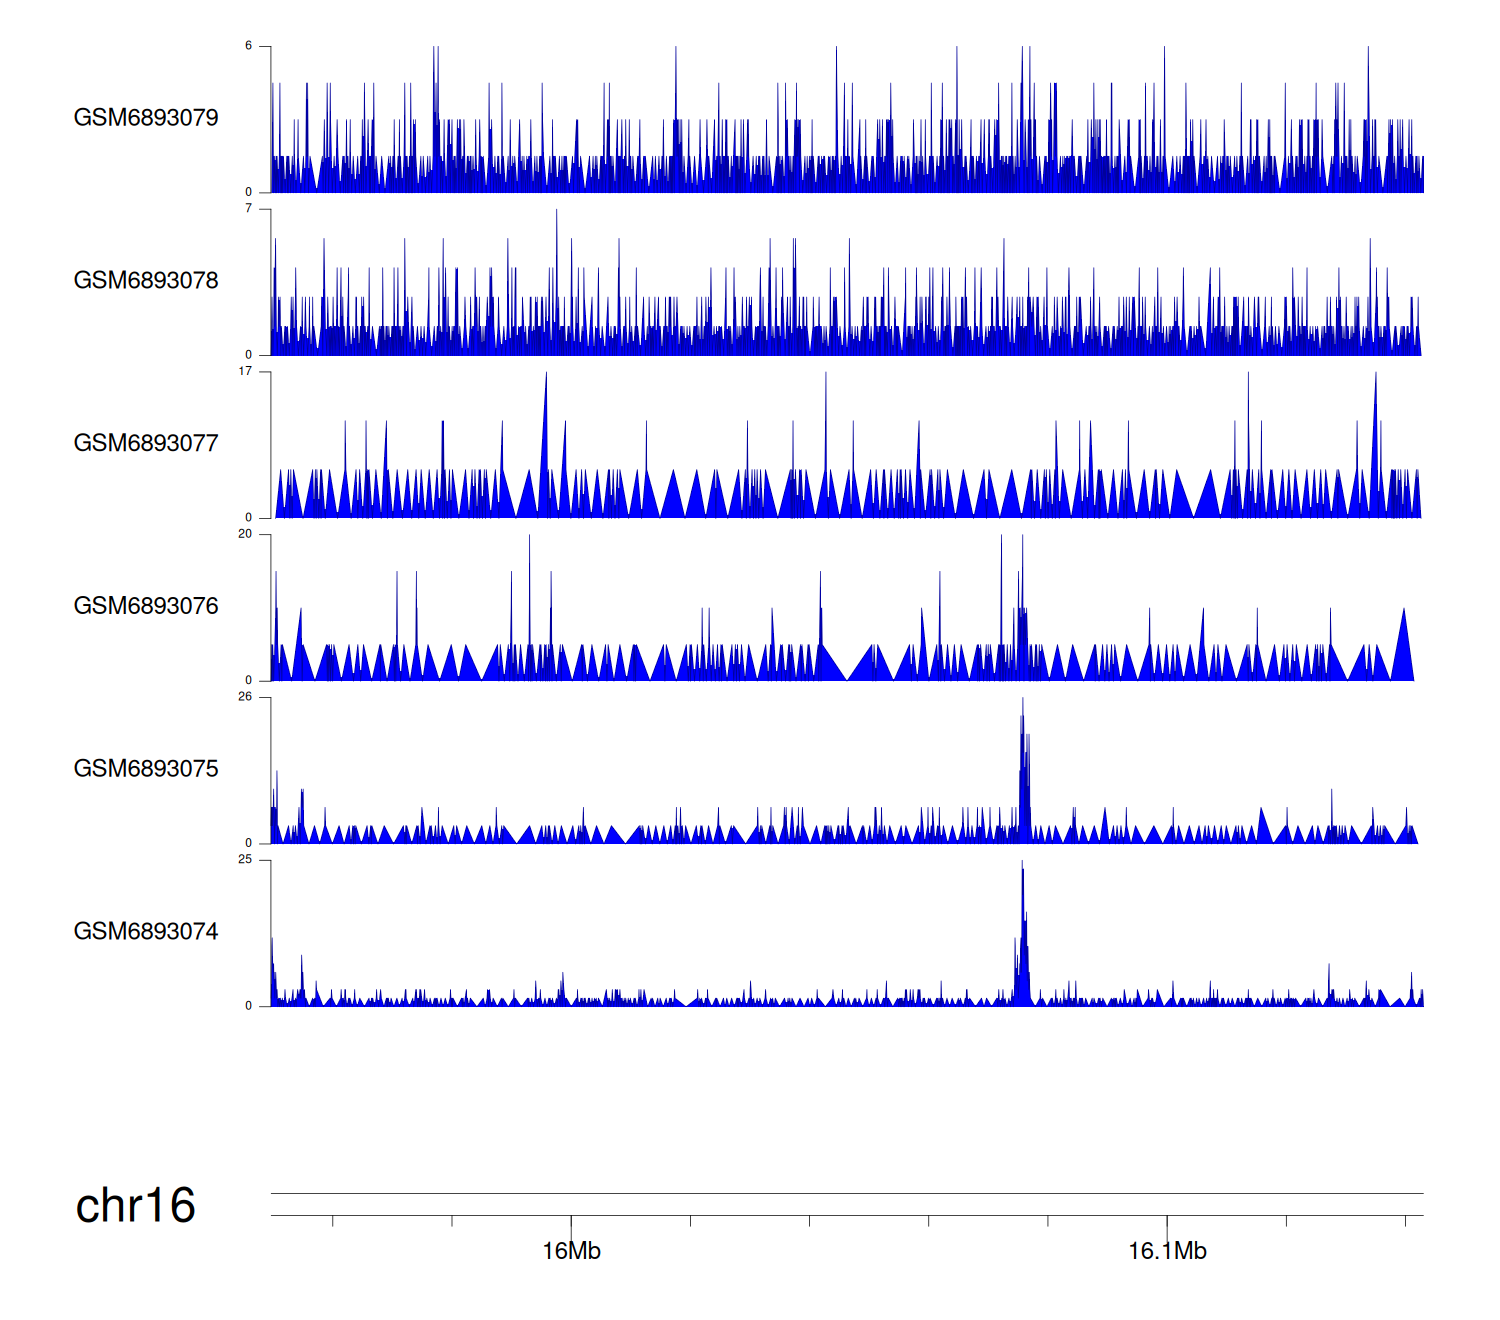Image resolution: width=1500 pixels, height=1320 pixels.
Task: Click the major tick mark above 16Mb
Action: coord(571,1224)
